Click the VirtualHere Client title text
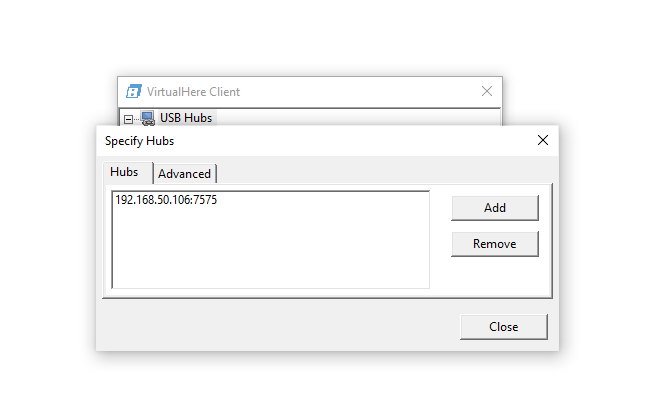Viewport: 646px width, 418px height. click(x=193, y=91)
